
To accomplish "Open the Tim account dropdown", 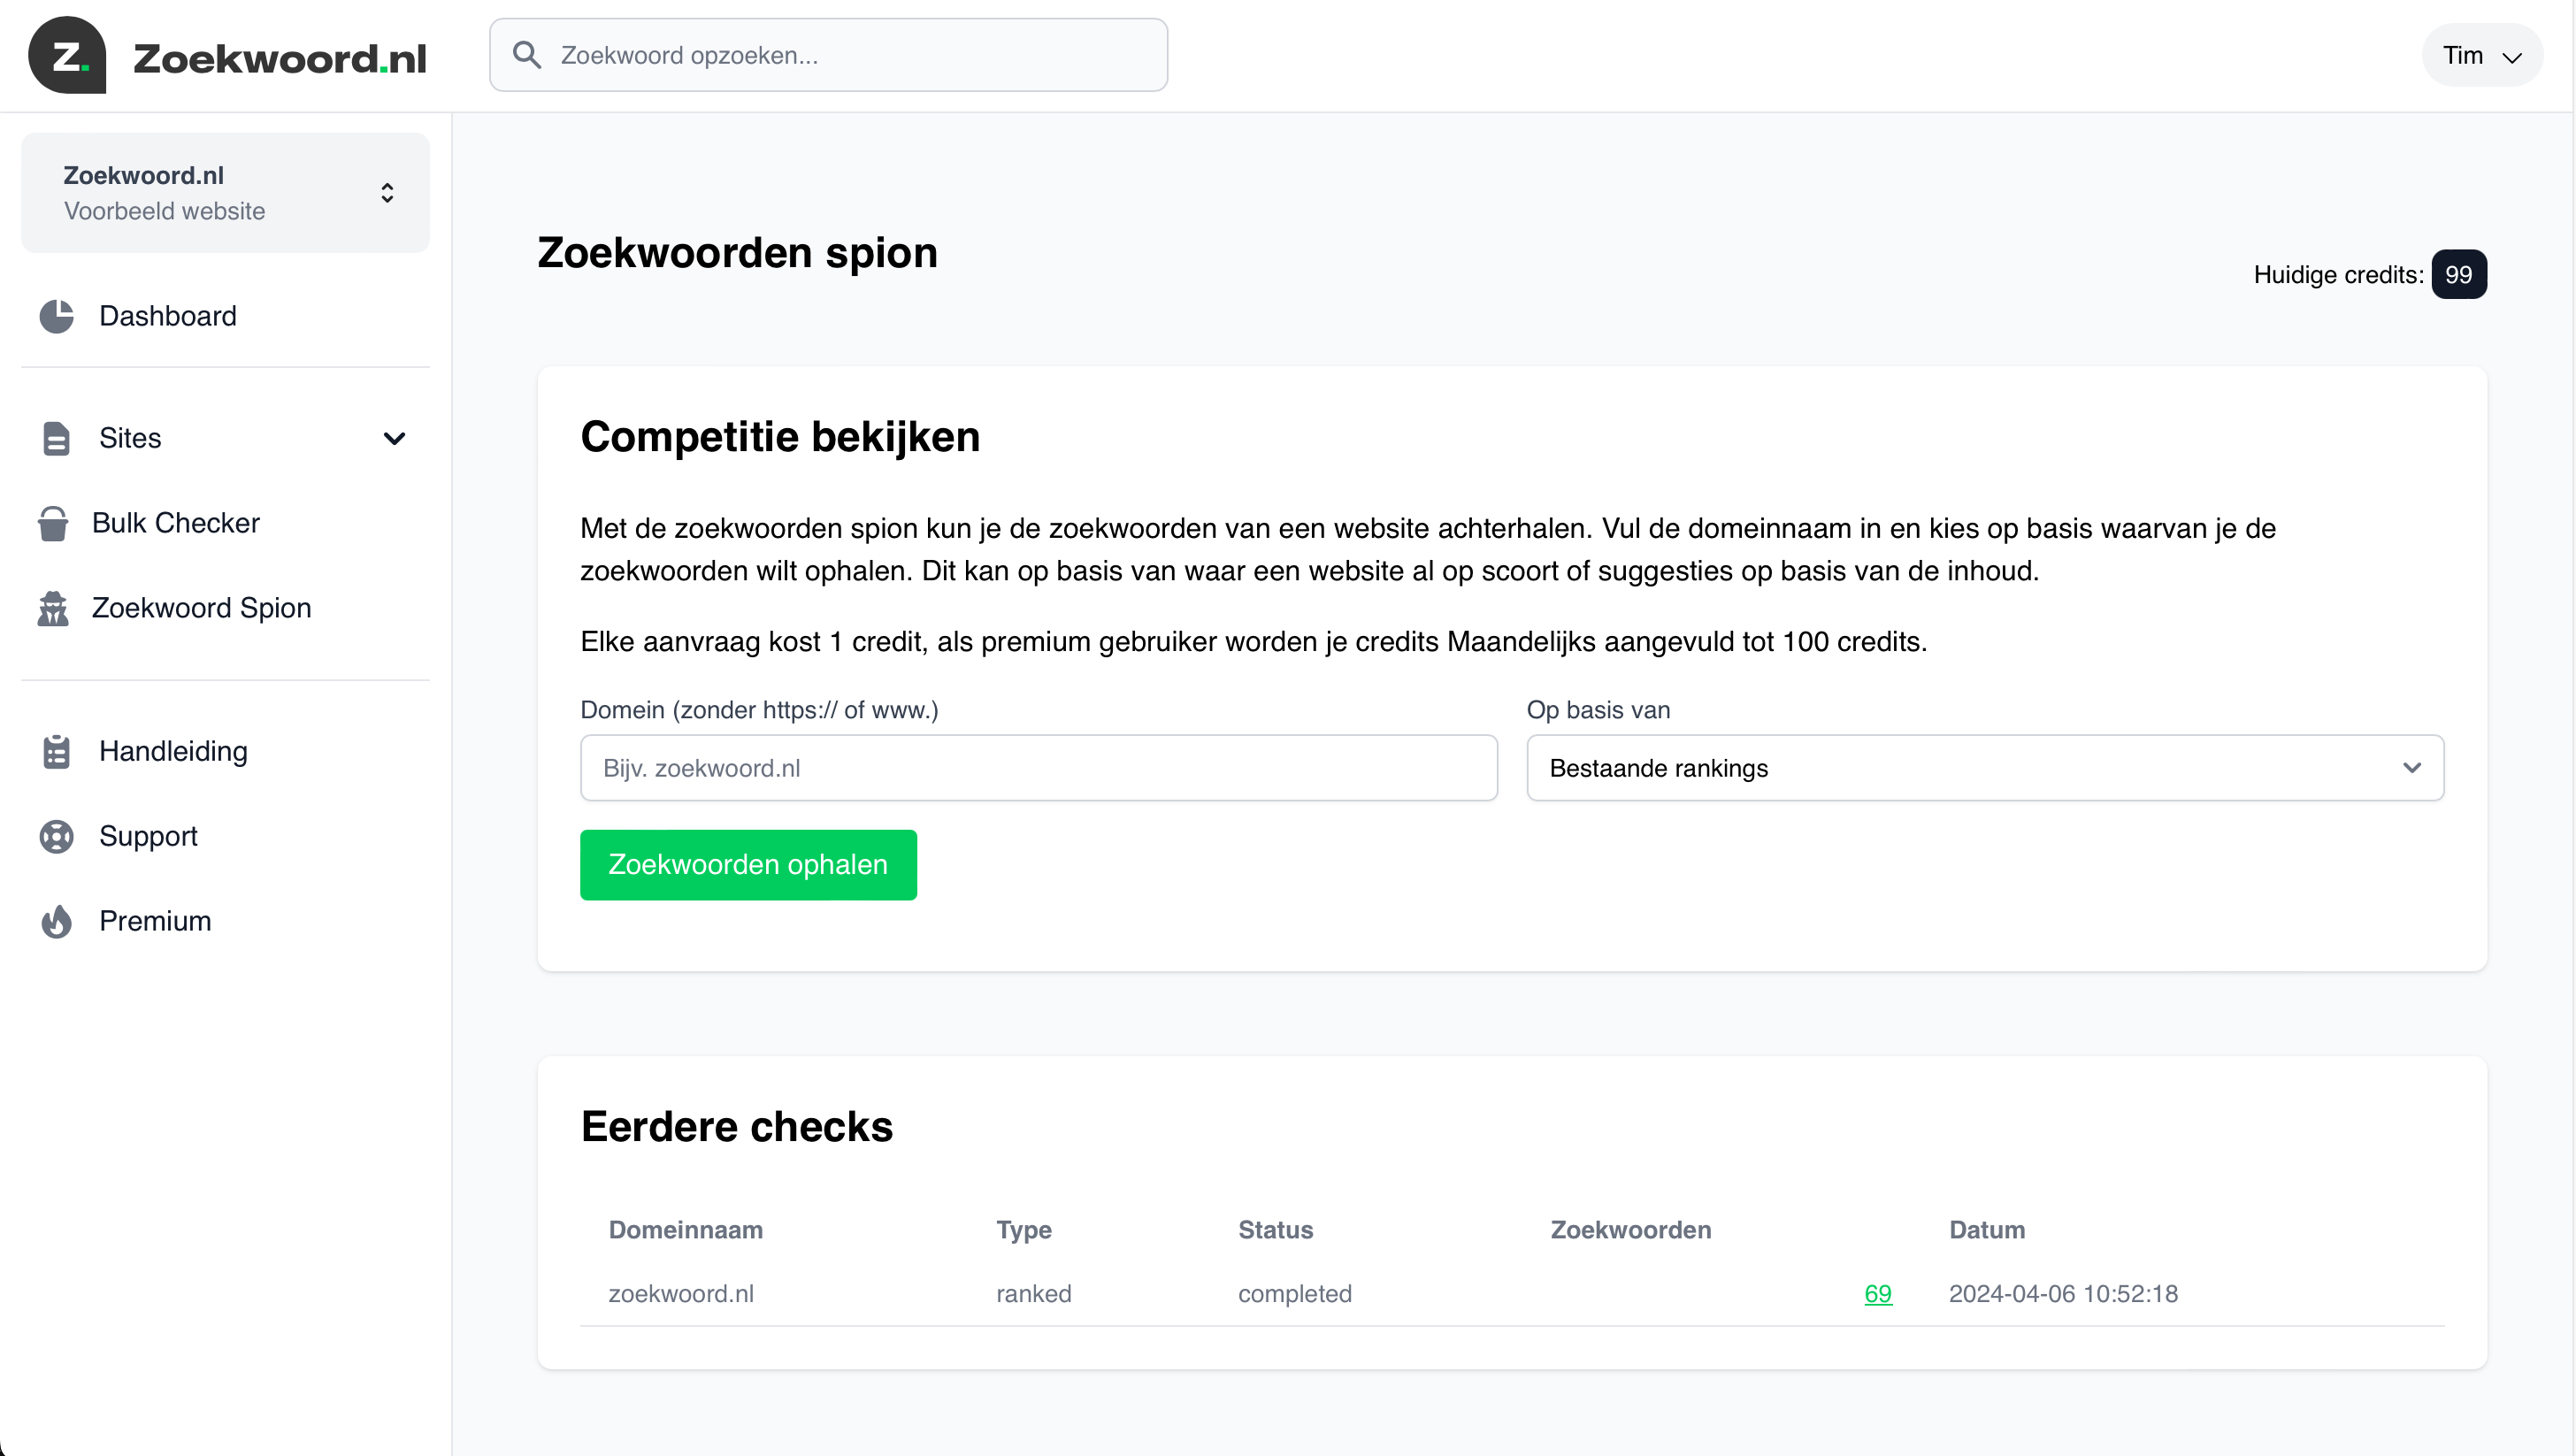I will tap(2483, 55).
